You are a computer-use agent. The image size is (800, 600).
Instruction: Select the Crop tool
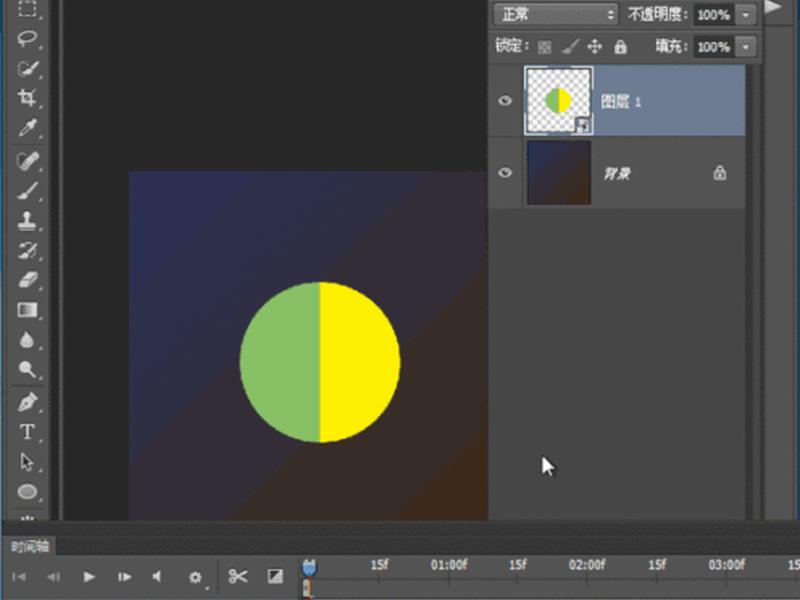[x=27, y=97]
